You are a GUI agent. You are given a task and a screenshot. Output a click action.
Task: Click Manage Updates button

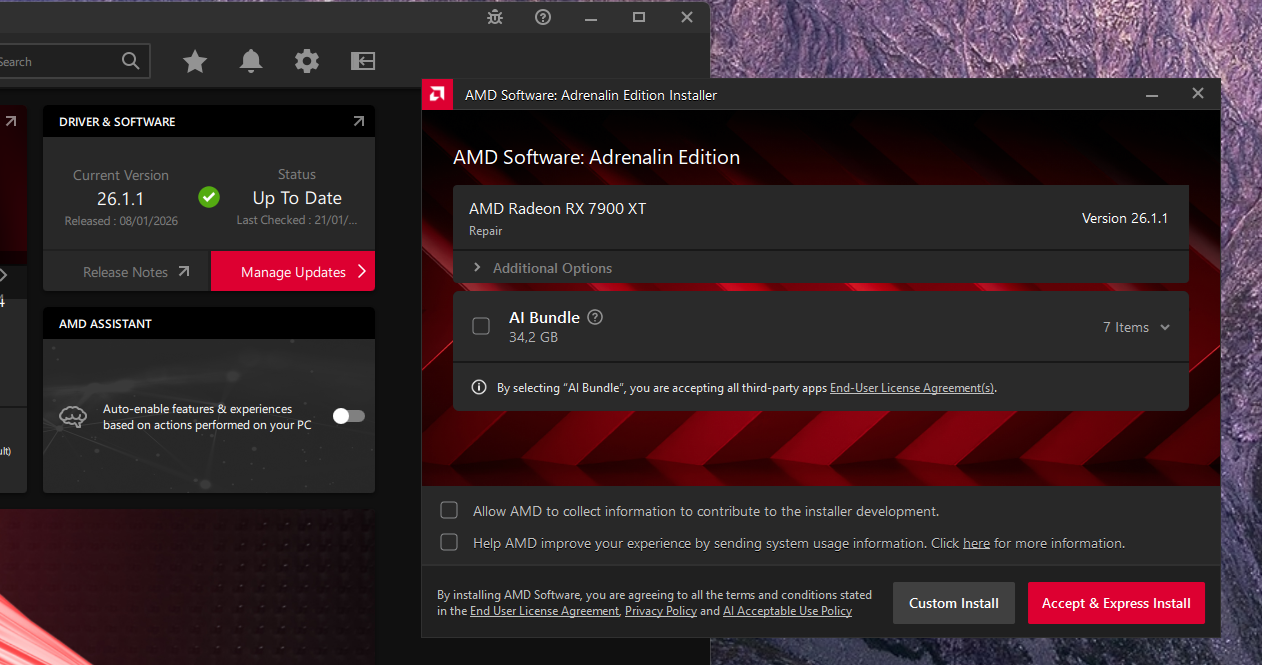[x=293, y=272]
